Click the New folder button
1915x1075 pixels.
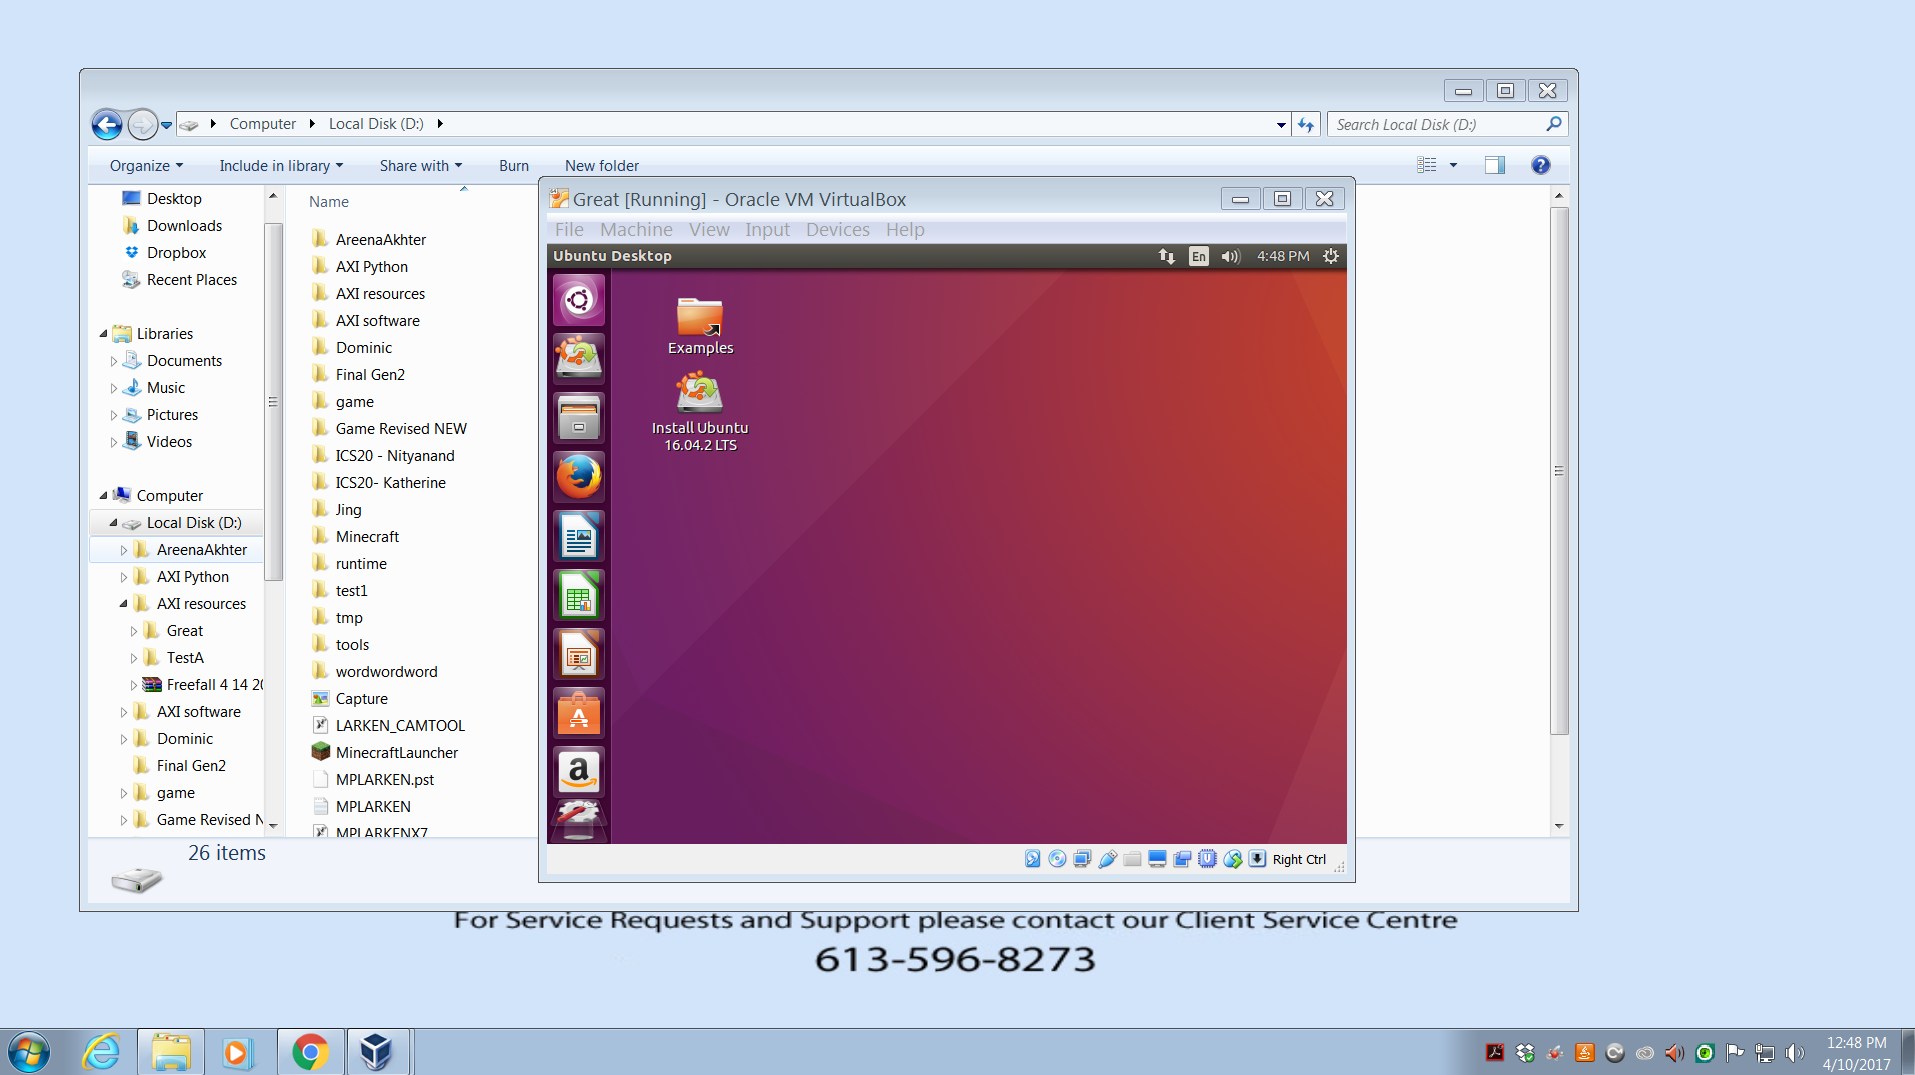[x=601, y=166]
